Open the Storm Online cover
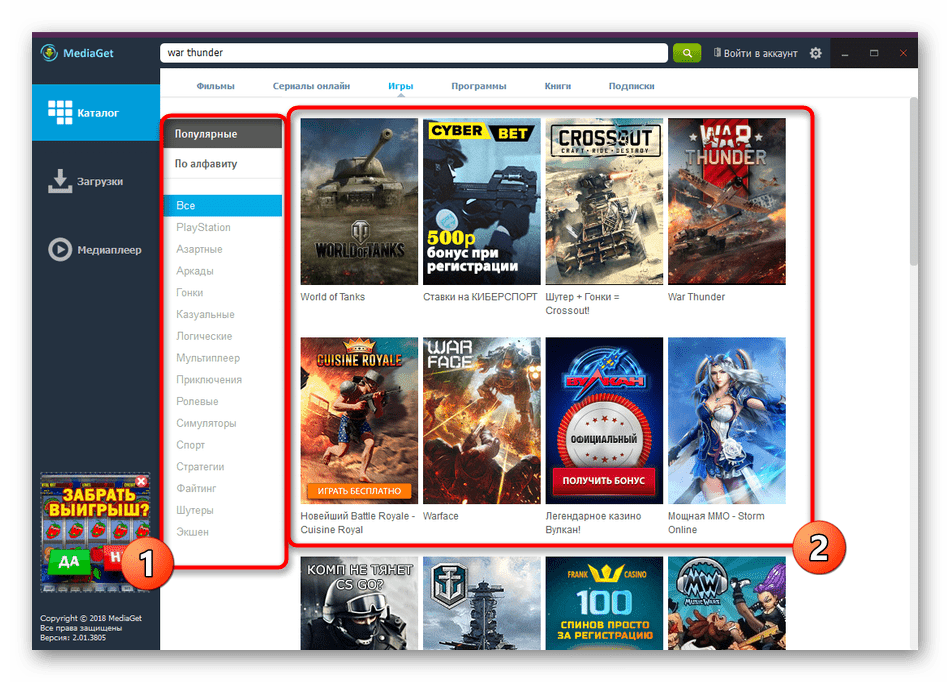The image size is (950, 682). pos(726,420)
